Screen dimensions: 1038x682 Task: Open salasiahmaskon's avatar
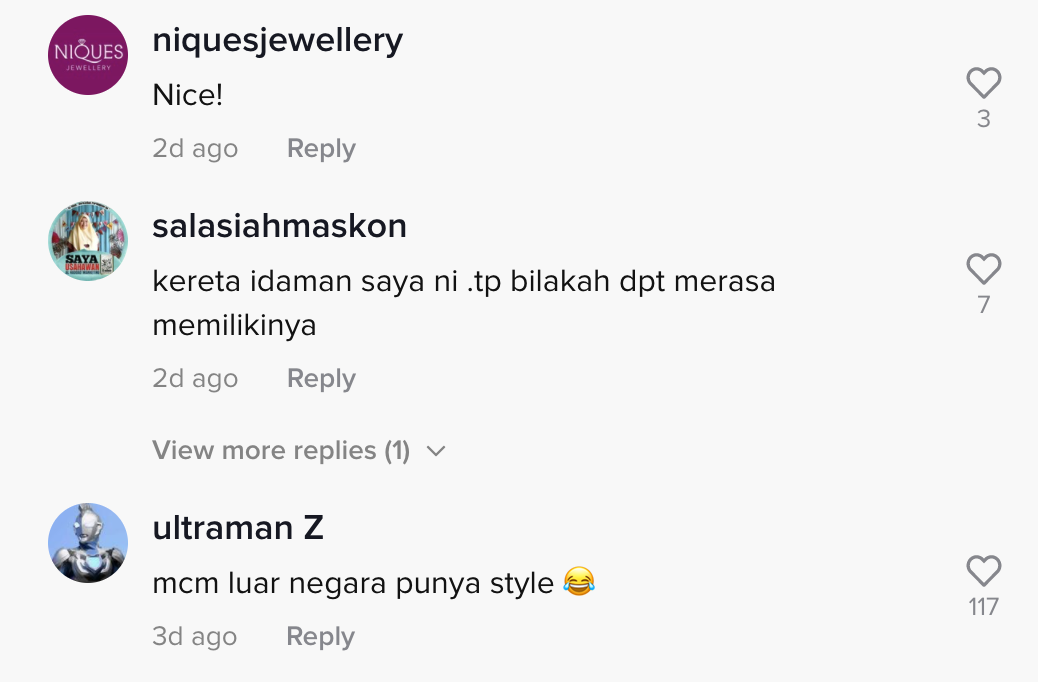tap(88, 241)
